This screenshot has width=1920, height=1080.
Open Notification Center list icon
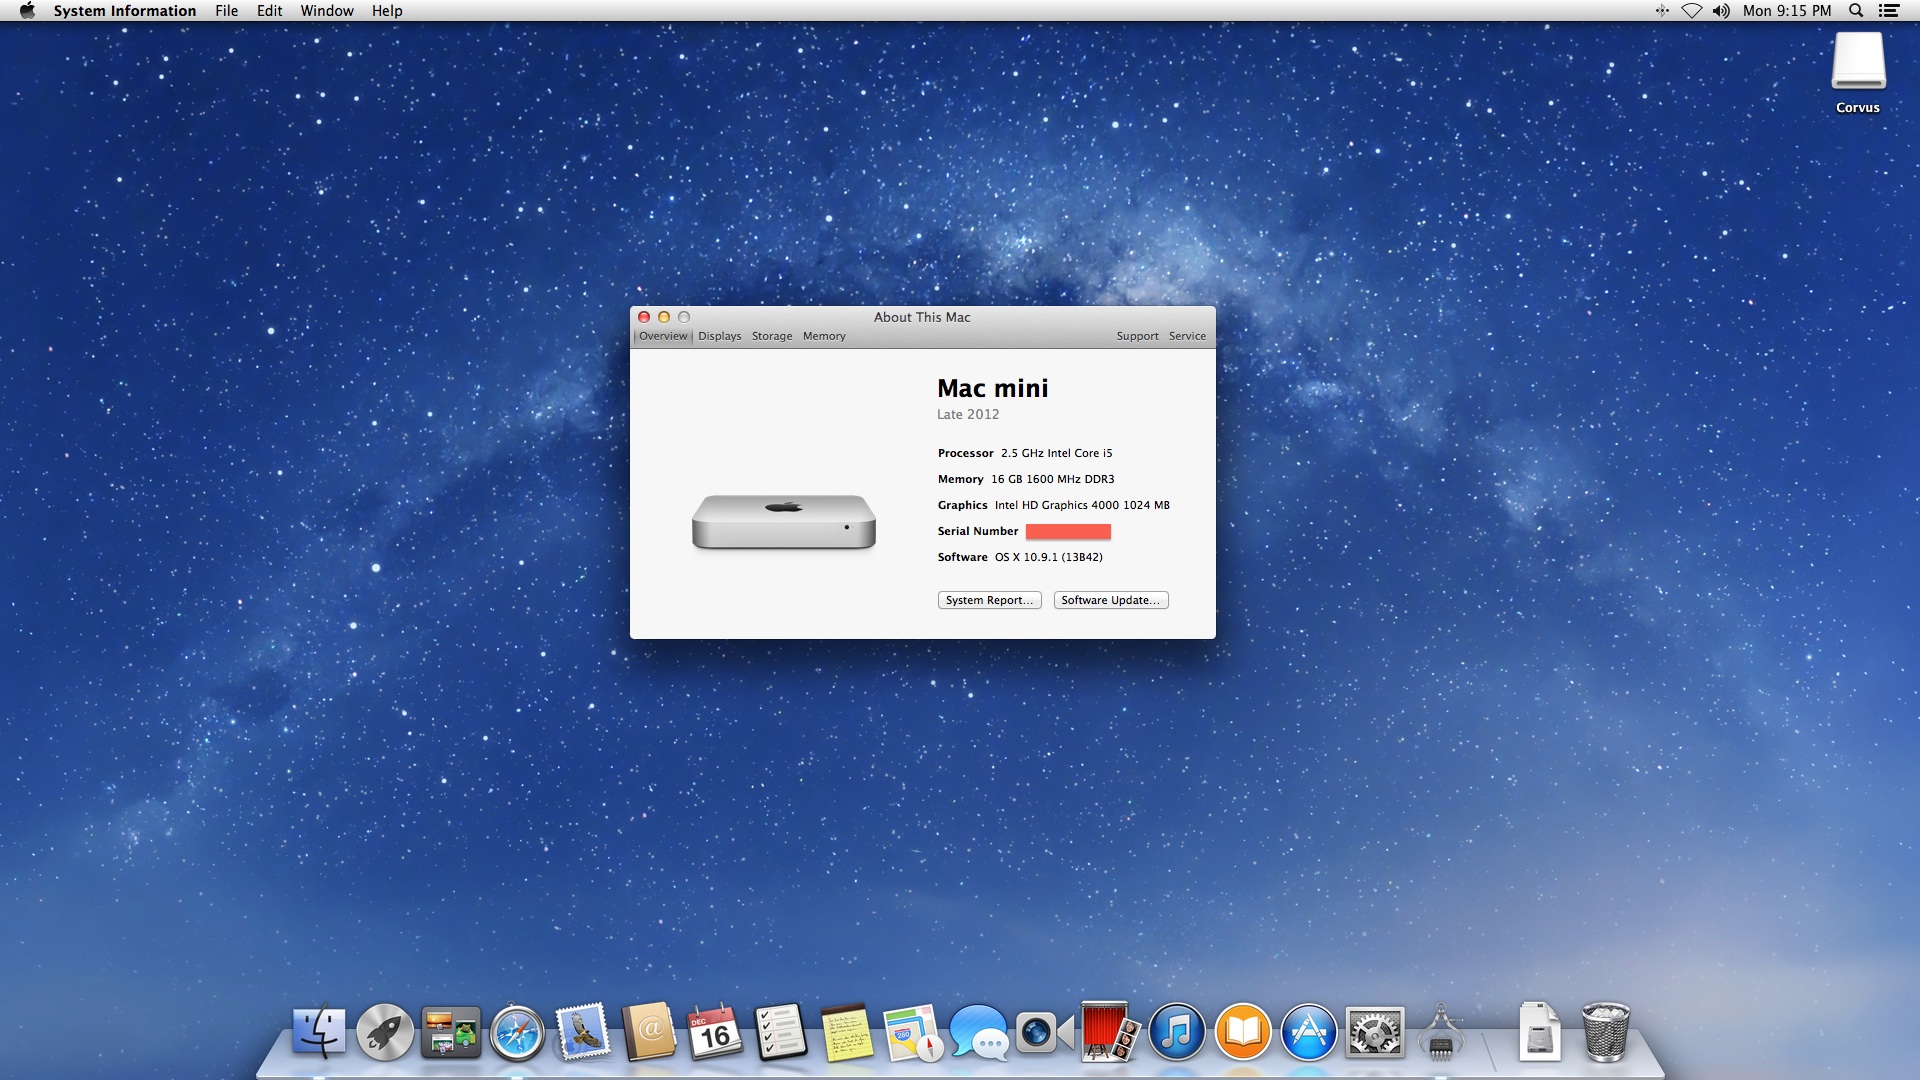[1889, 11]
